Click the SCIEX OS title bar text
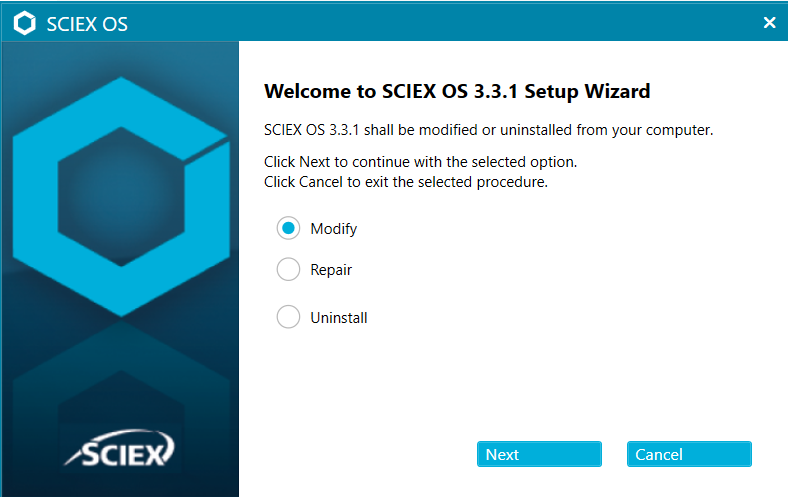Viewport: 788px width, 497px height. pyautogui.click(x=87, y=24)
